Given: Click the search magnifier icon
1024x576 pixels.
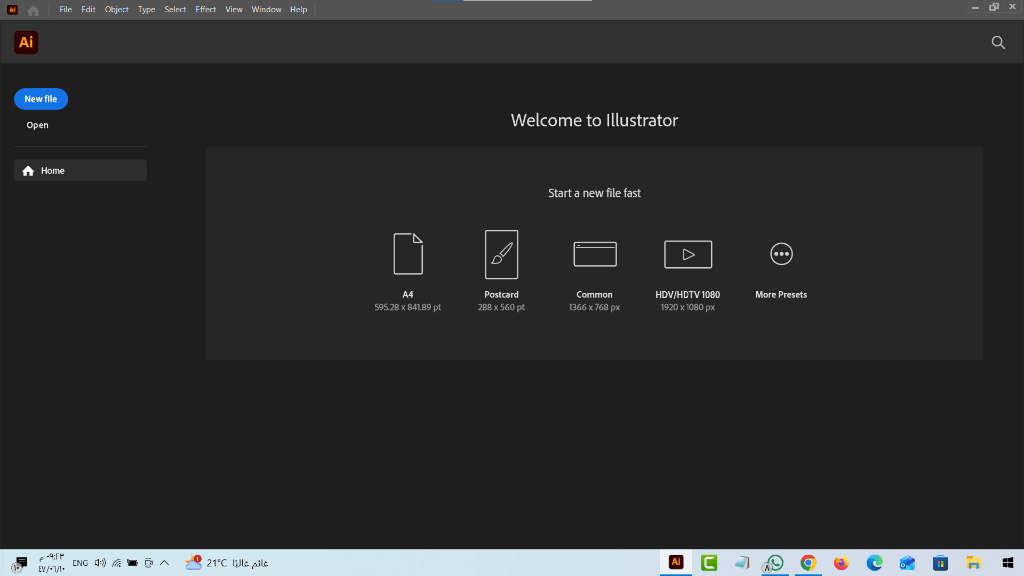Looking at the screenshot, I should point(998,43).
